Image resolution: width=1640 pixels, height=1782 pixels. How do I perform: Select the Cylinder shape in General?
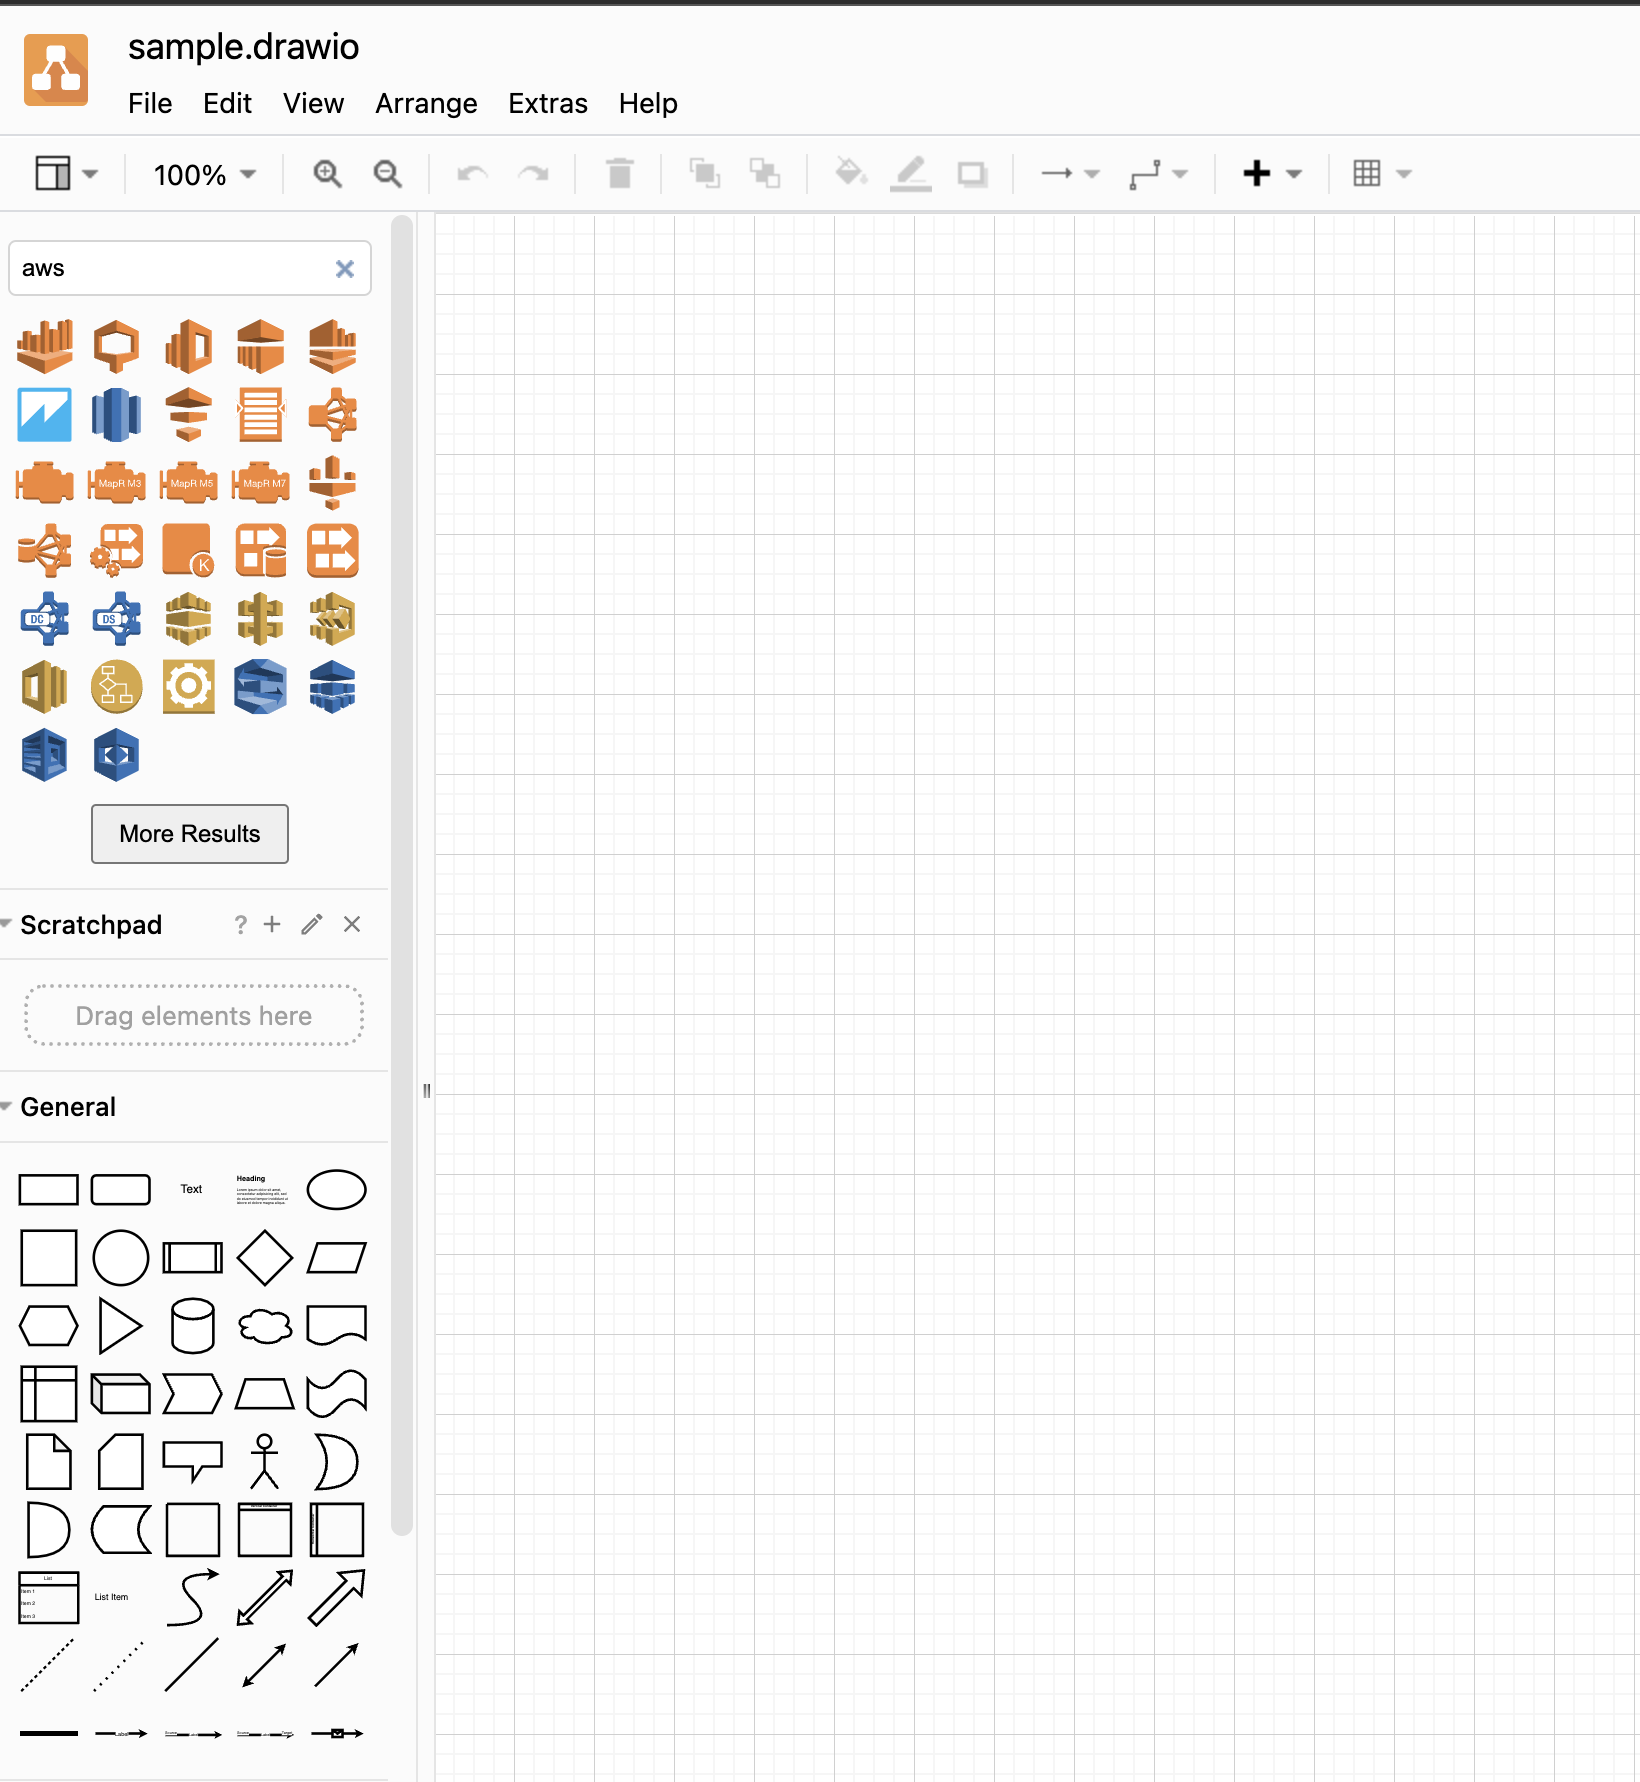[x=192, y=1326]
